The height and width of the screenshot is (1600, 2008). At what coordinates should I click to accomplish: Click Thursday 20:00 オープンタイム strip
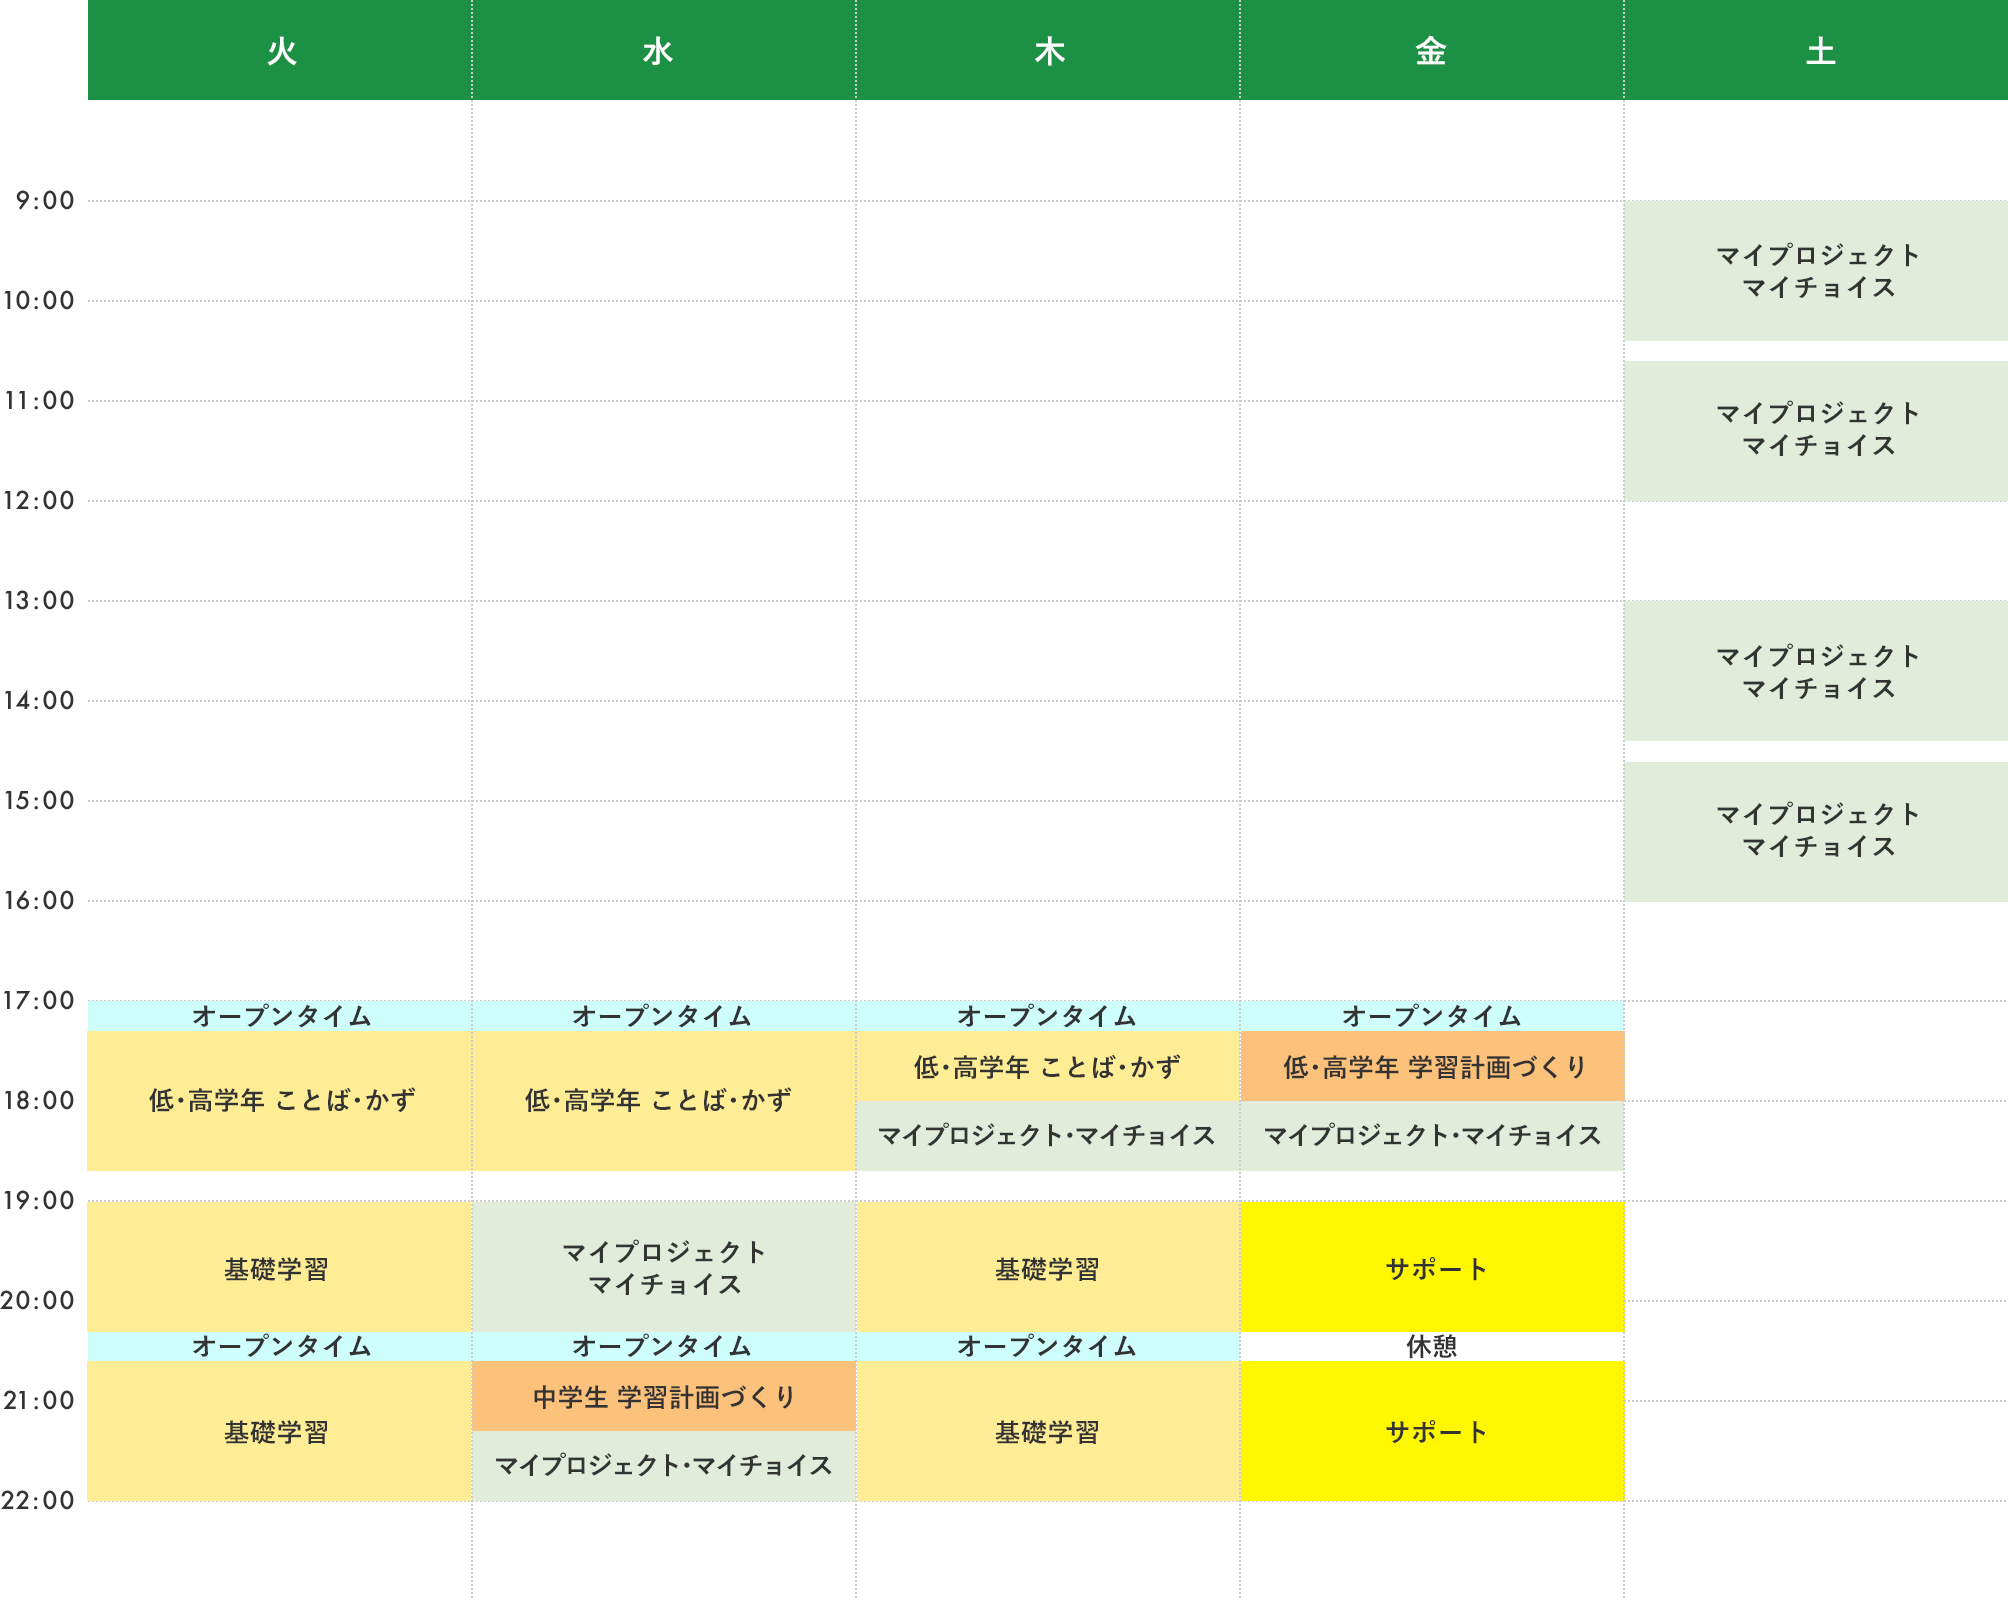1047,1346
